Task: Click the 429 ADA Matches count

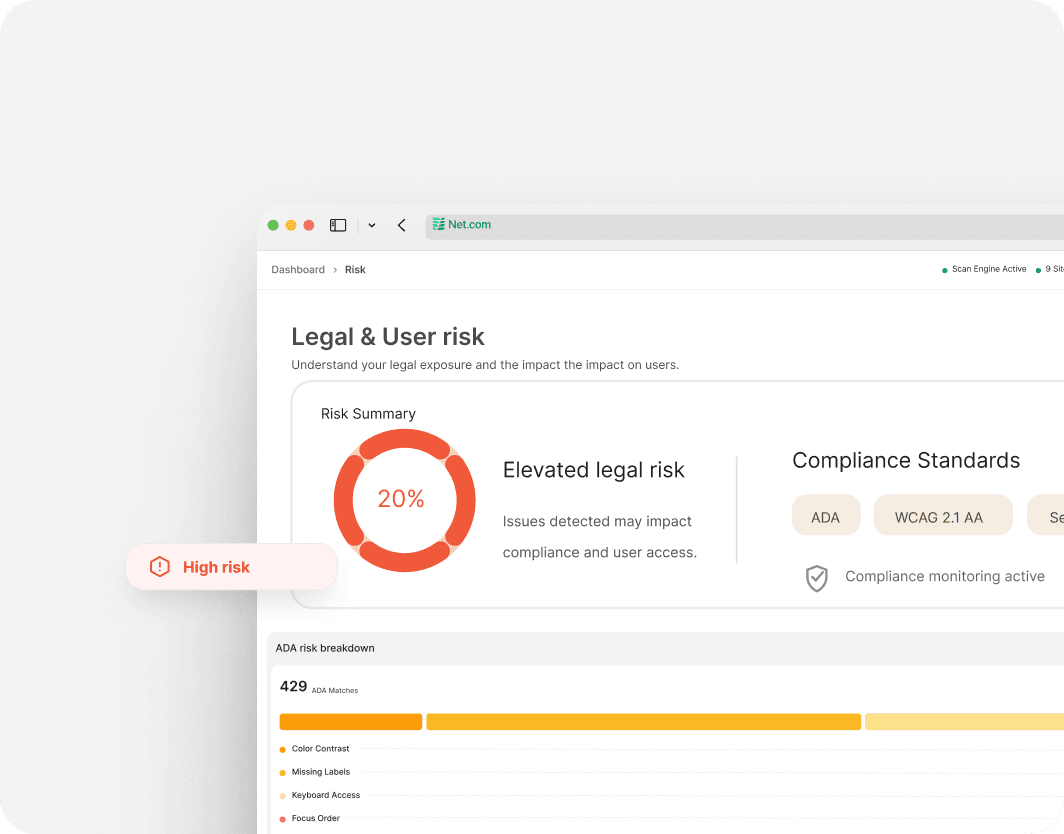Action: click(319, 687)
